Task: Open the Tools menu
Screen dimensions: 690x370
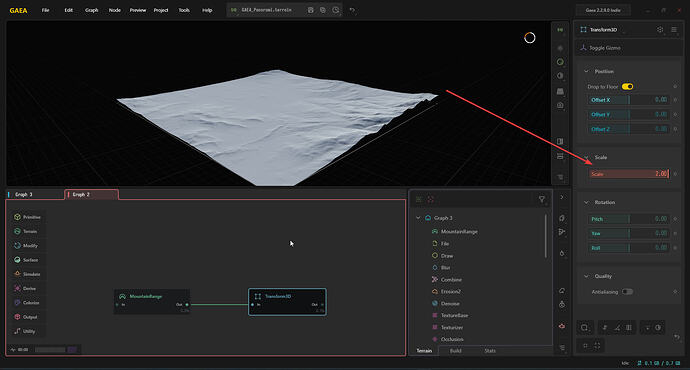Action: [x=184, y=10]
